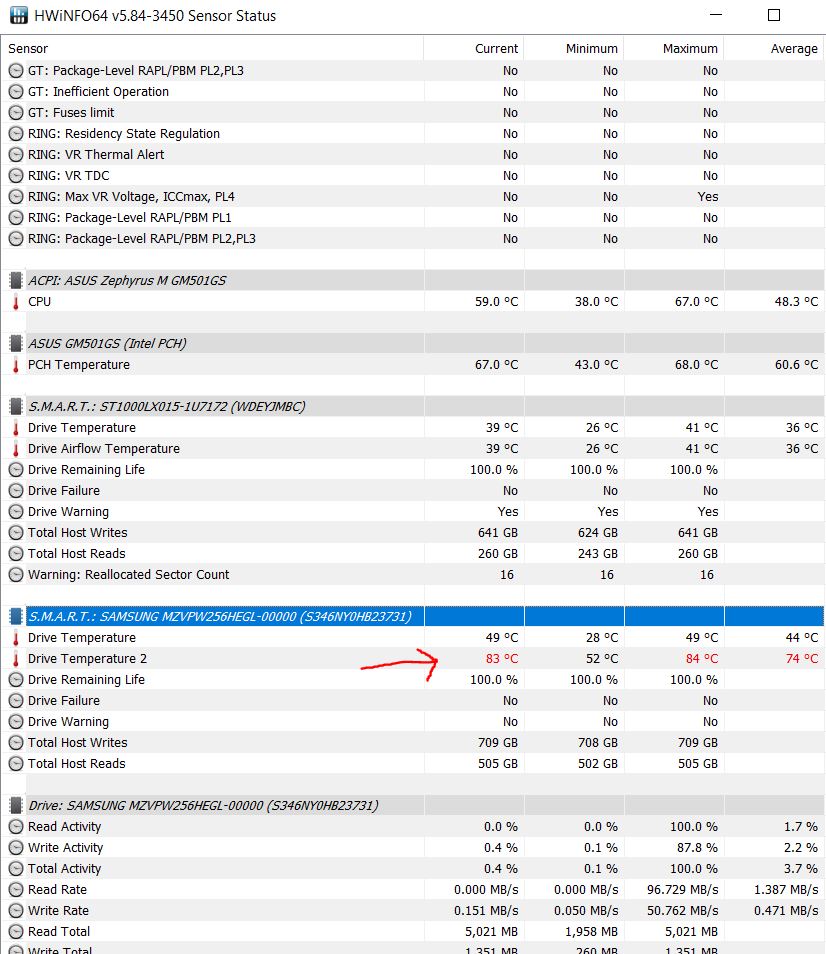Click the thermometer icon beside Drive Temperature 2
Image resolution: width=826 pixels, height=954 pixels.
[x=16, y=659]
